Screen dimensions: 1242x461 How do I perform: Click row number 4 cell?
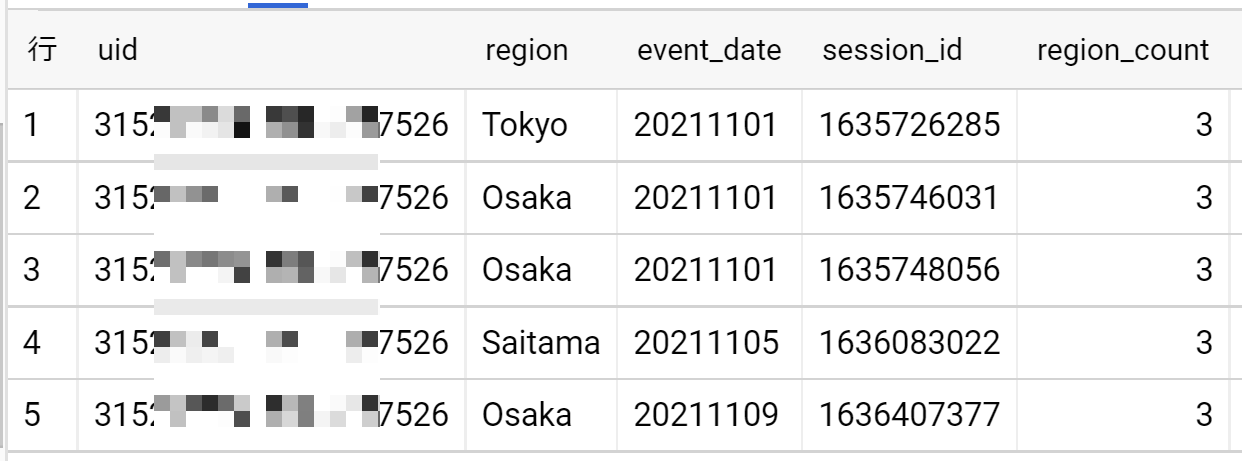[x=32, y=343]
